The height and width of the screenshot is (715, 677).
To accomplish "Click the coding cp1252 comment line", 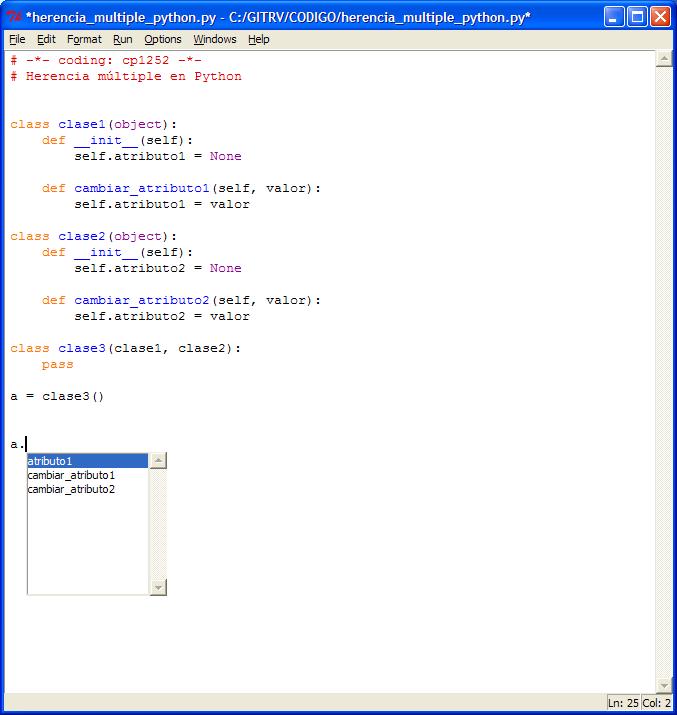I will point(106,60).
